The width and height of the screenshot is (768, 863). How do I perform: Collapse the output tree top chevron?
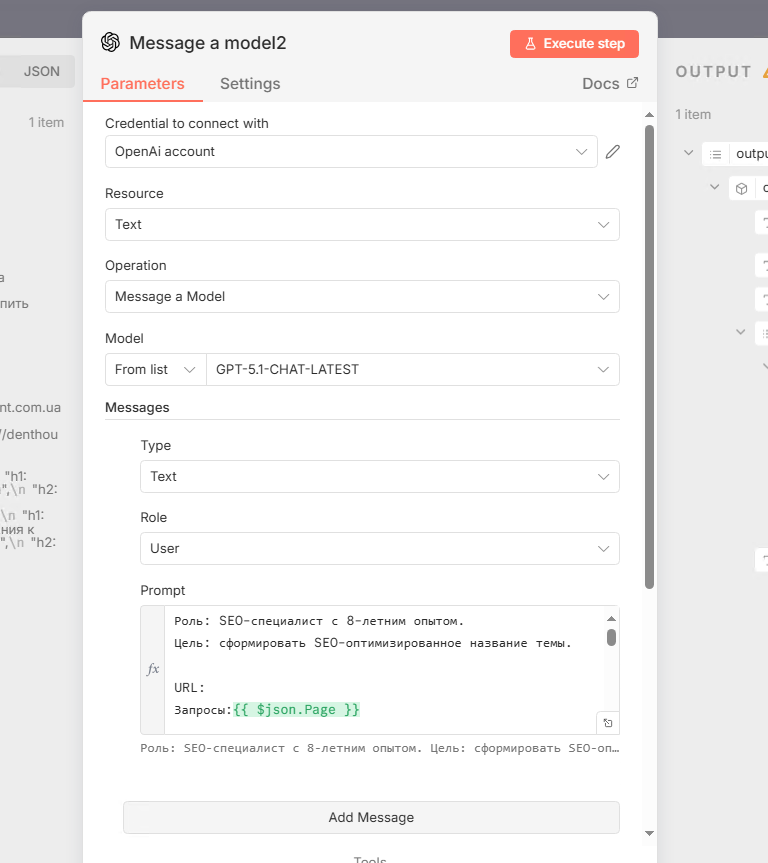point(688,152)
